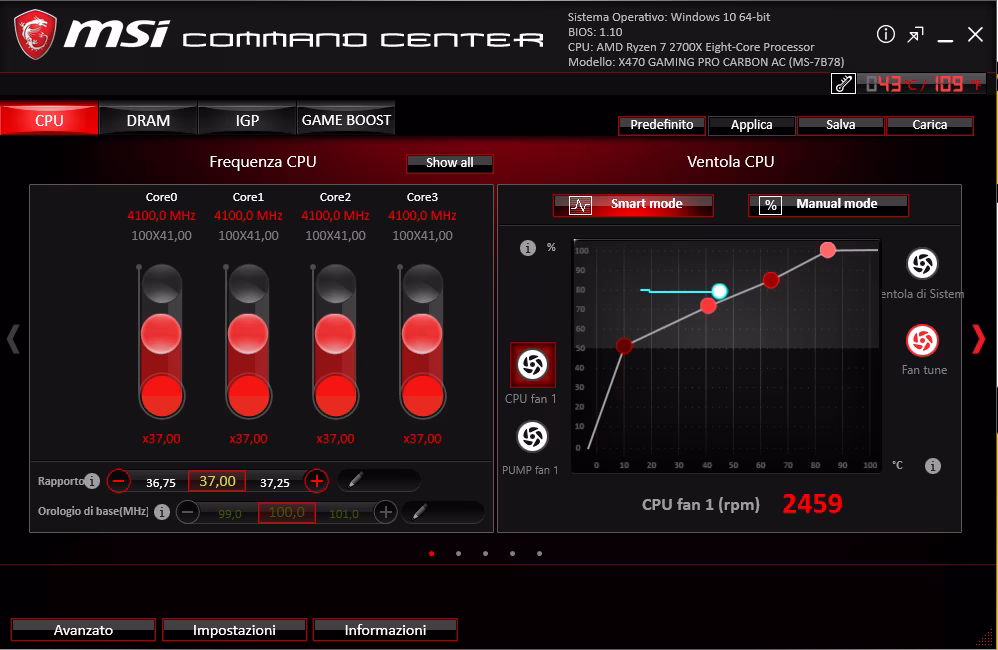
Task: Open info icon next to Orologio di base
Action: coord(162,511)
